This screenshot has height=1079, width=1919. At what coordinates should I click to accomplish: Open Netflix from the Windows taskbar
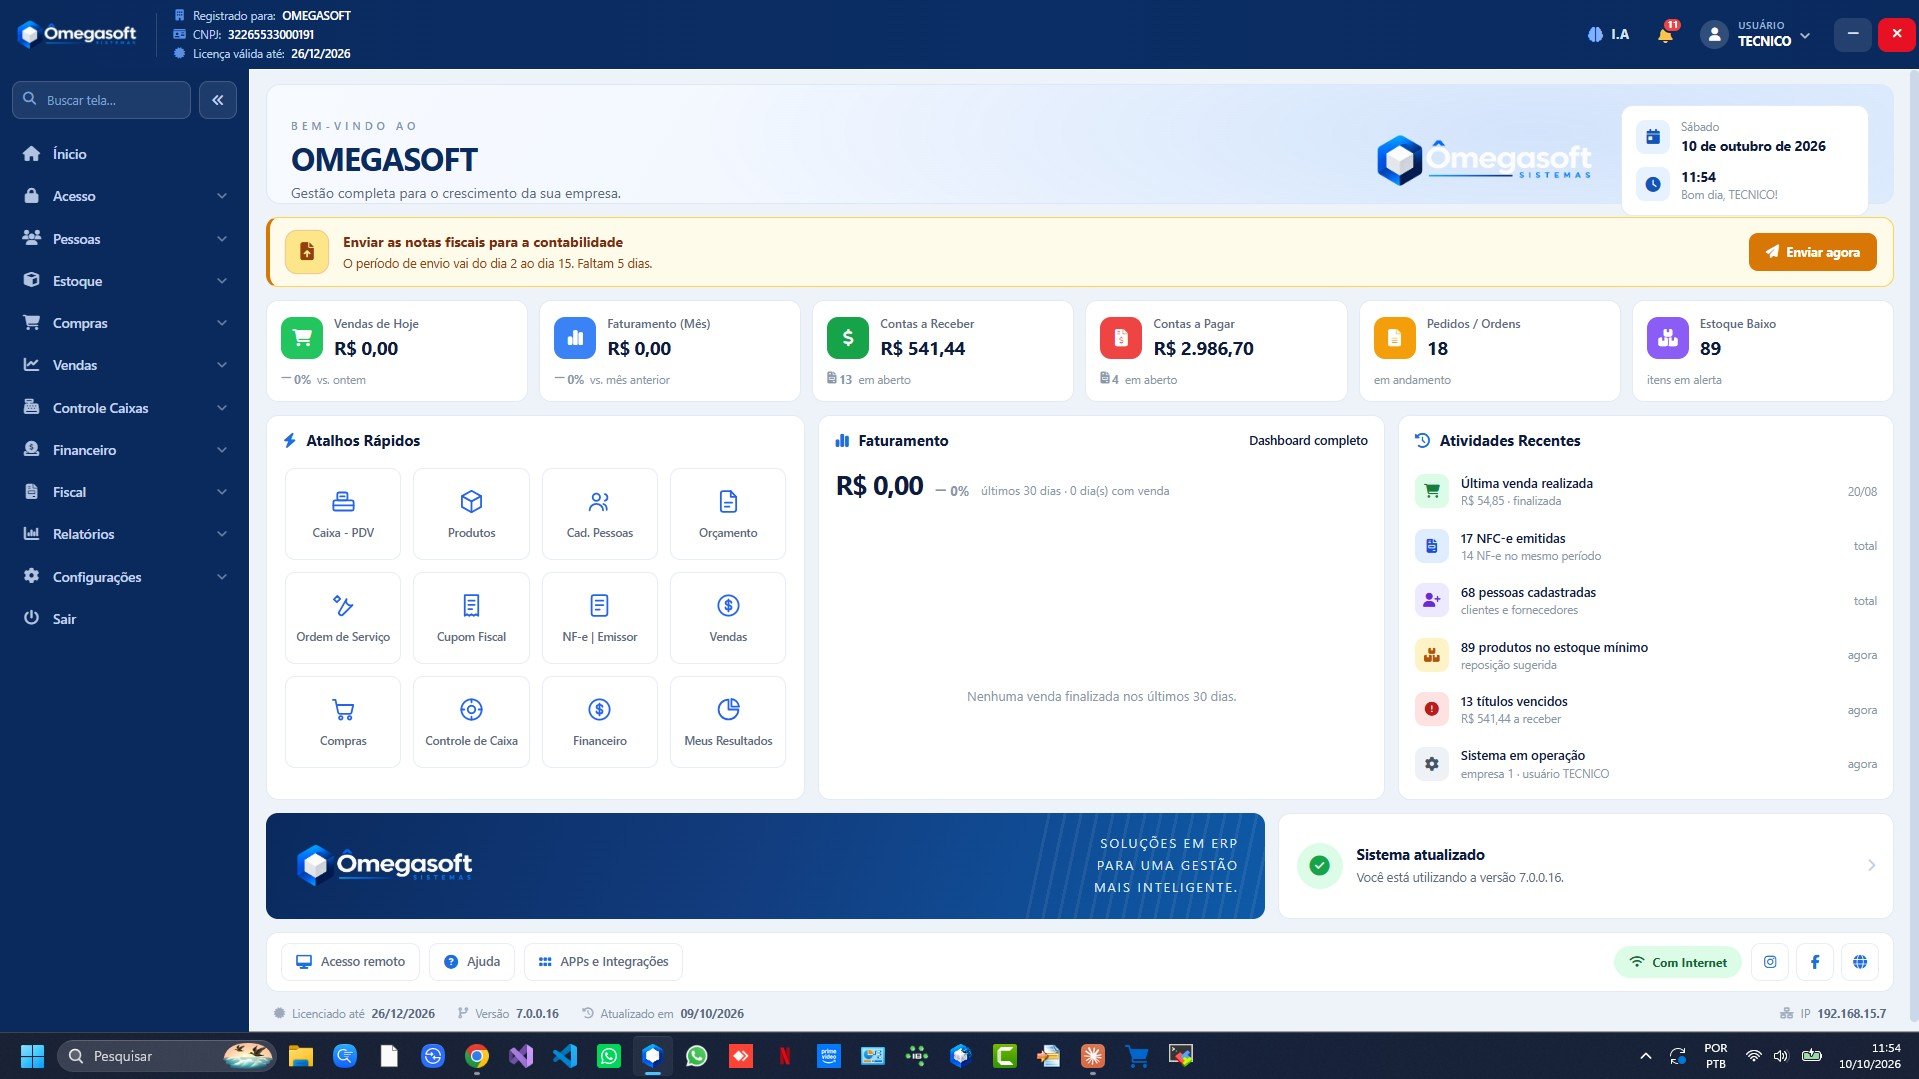[x=785, y=1055]
